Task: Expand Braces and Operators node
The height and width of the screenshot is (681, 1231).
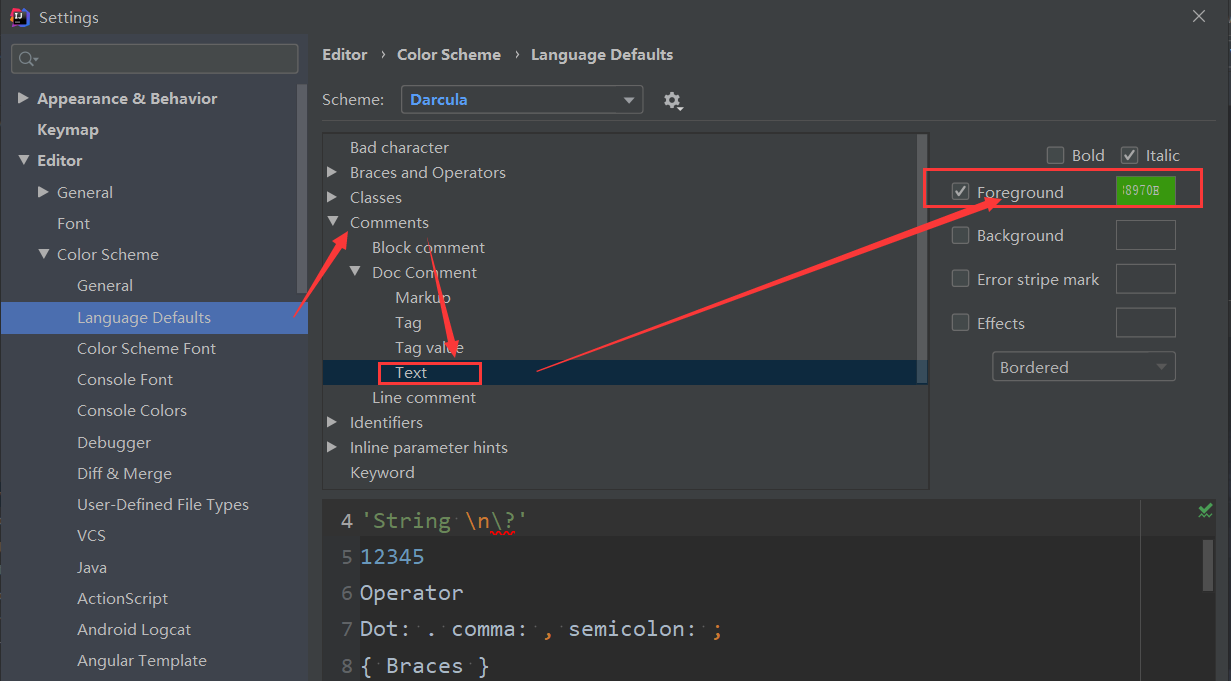Action: [x=332, y=172]
